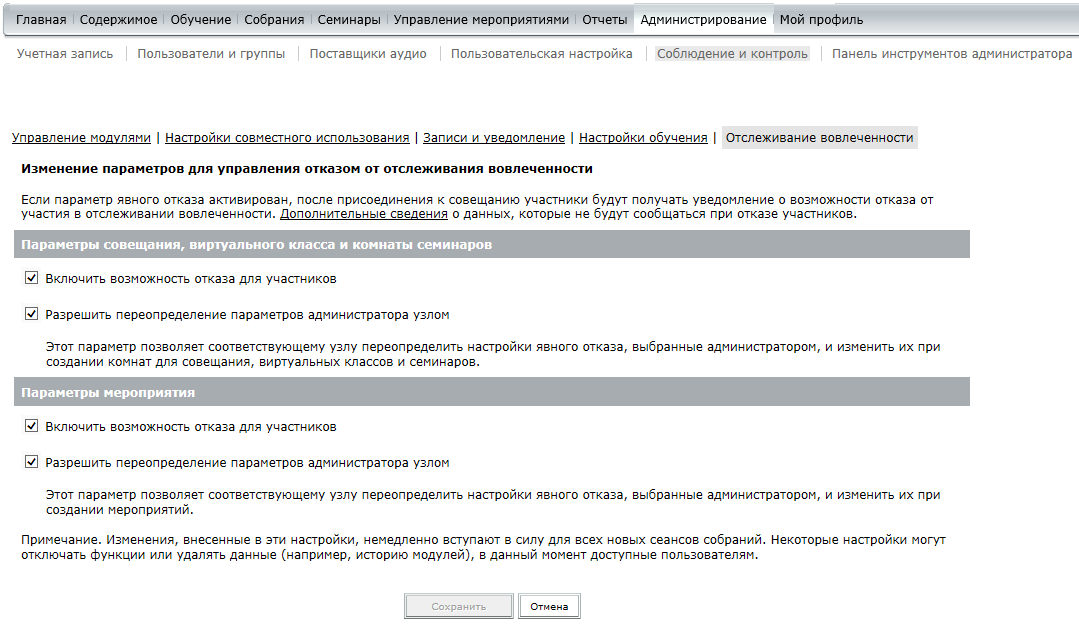Go to Учетная запись submenu
1079x624 pixels.
(x=65, y=54)
